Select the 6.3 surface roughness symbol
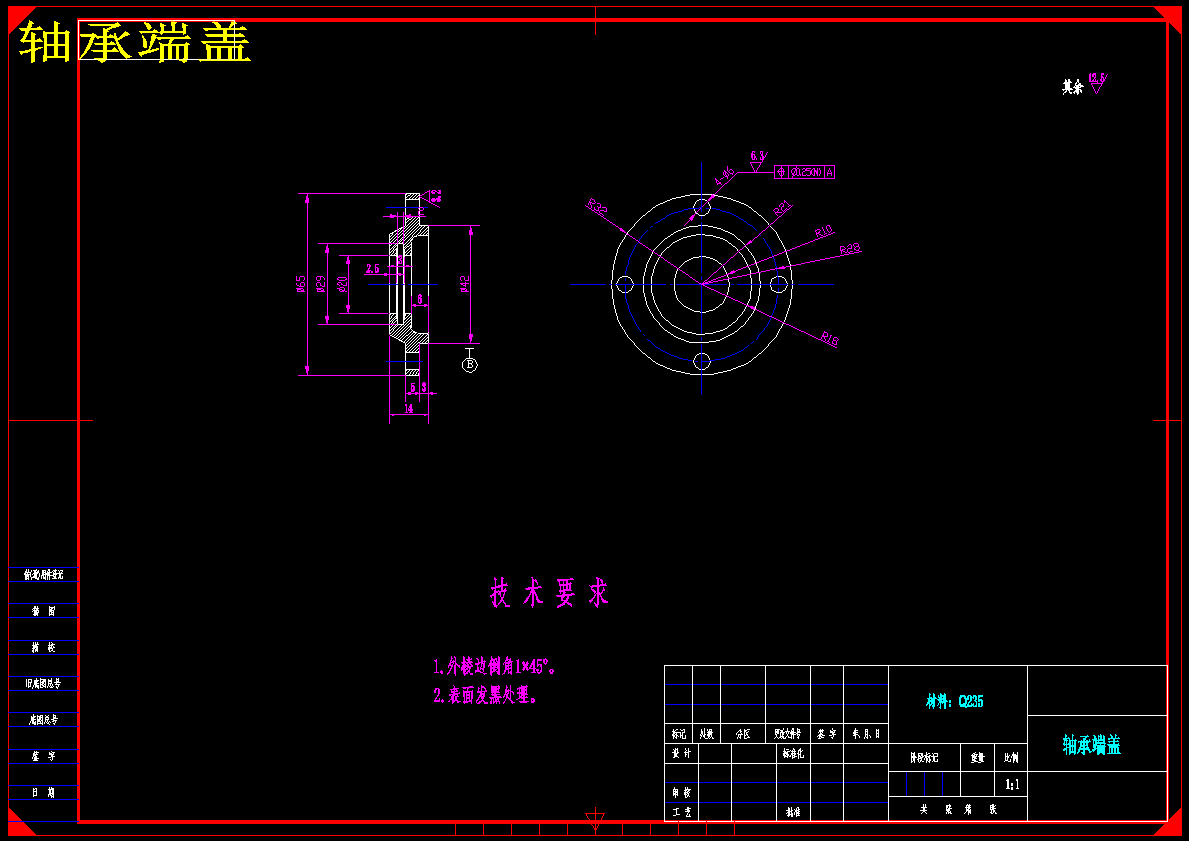Image resolution: width=1189 pixels, height=841 pixels. (x=757, y=161)
